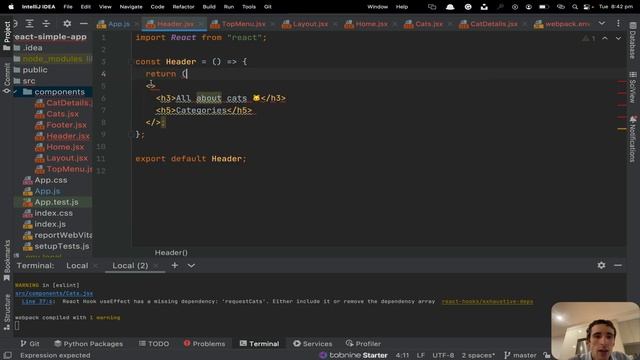
Task: Collapse the components folder
Action: [x=15, y=92]
